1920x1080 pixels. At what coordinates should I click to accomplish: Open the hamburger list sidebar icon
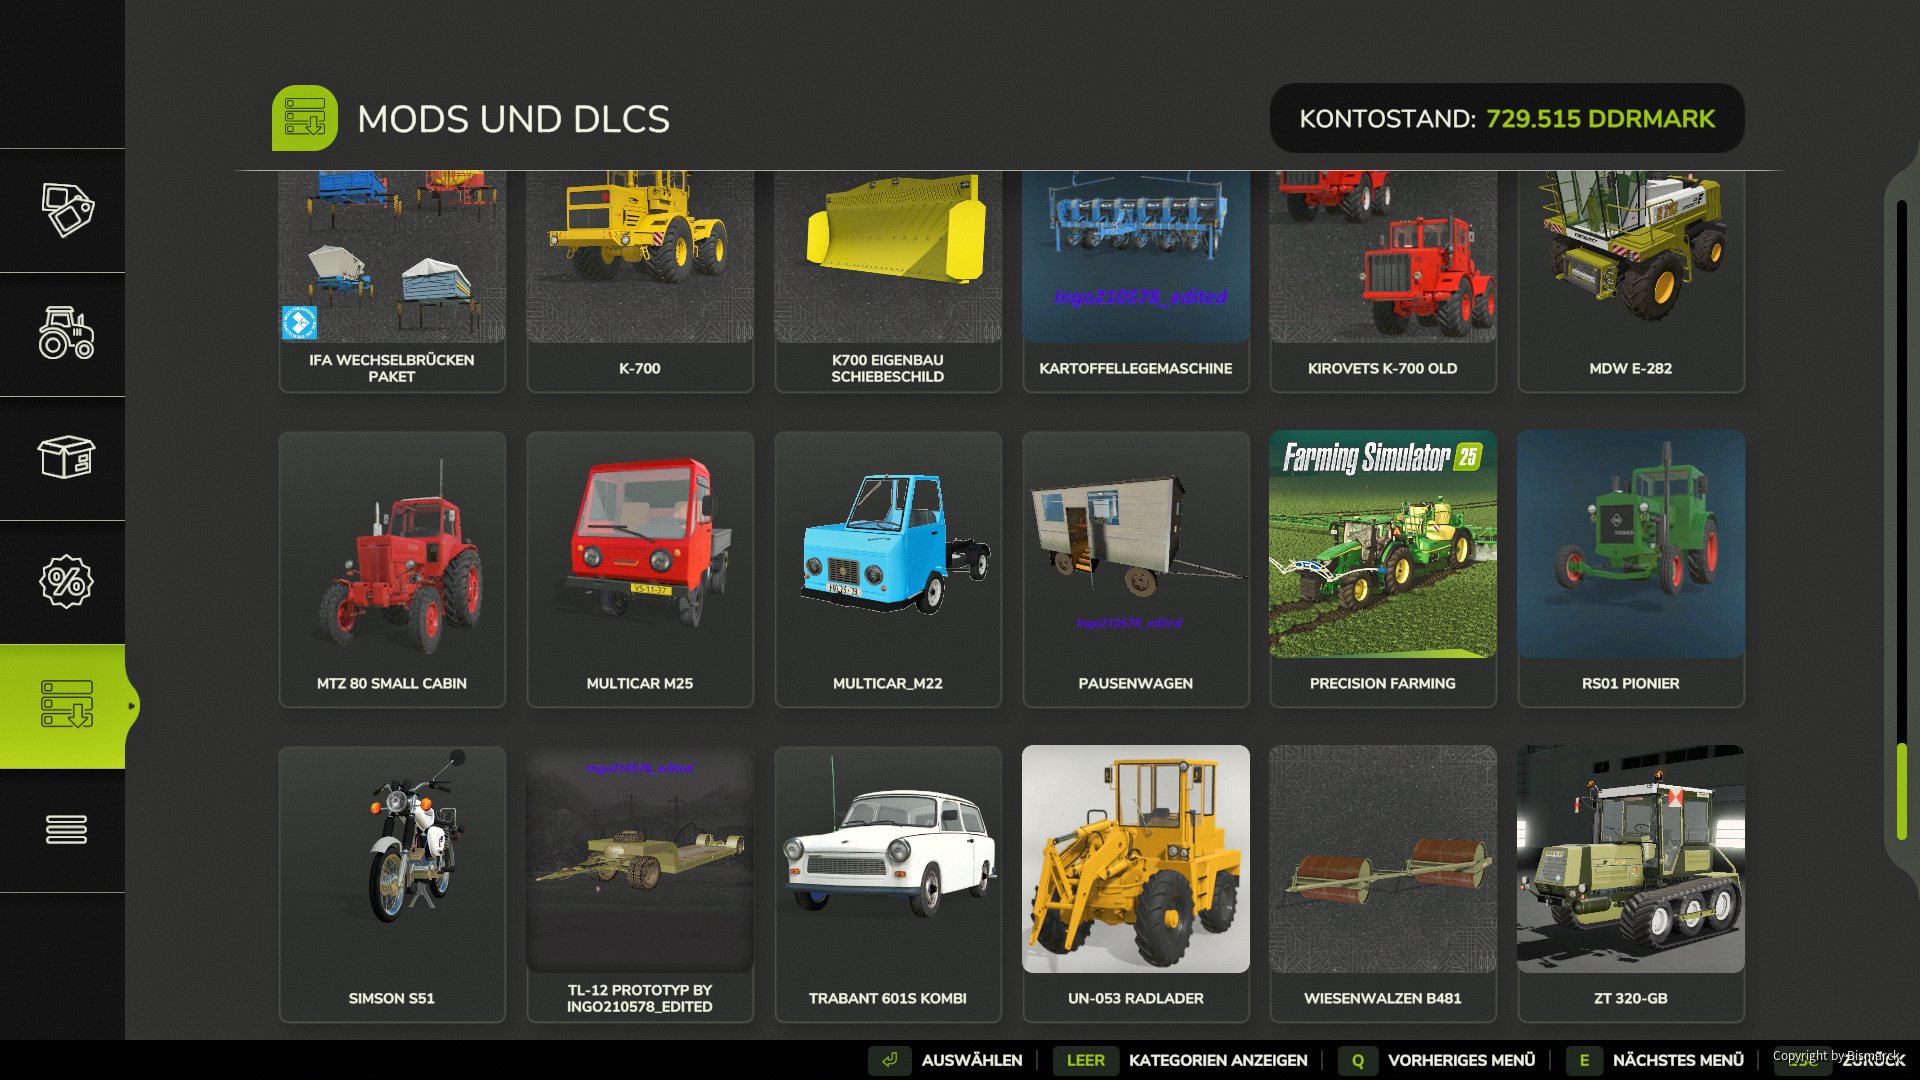66,829
